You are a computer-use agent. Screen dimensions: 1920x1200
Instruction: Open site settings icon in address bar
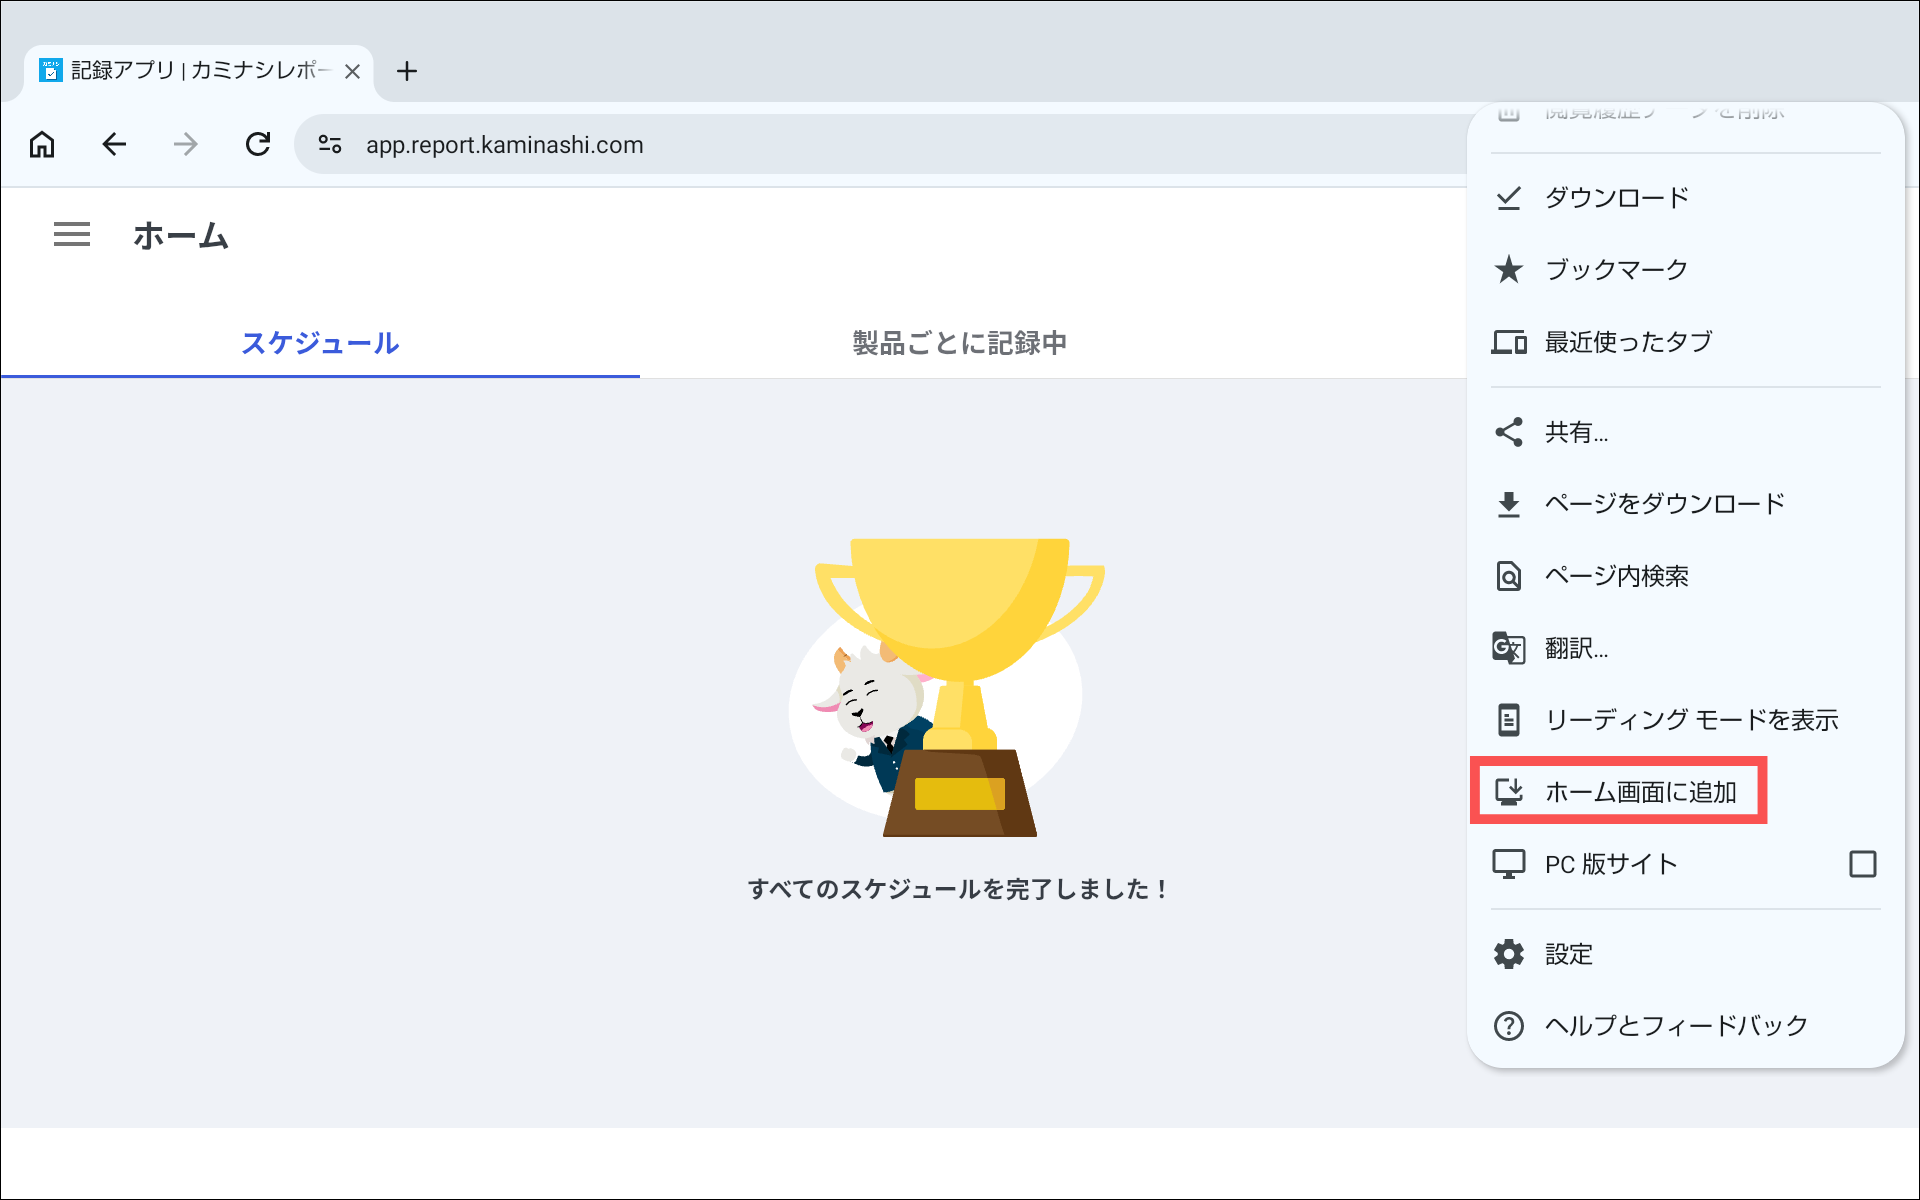tap(330, 145)
